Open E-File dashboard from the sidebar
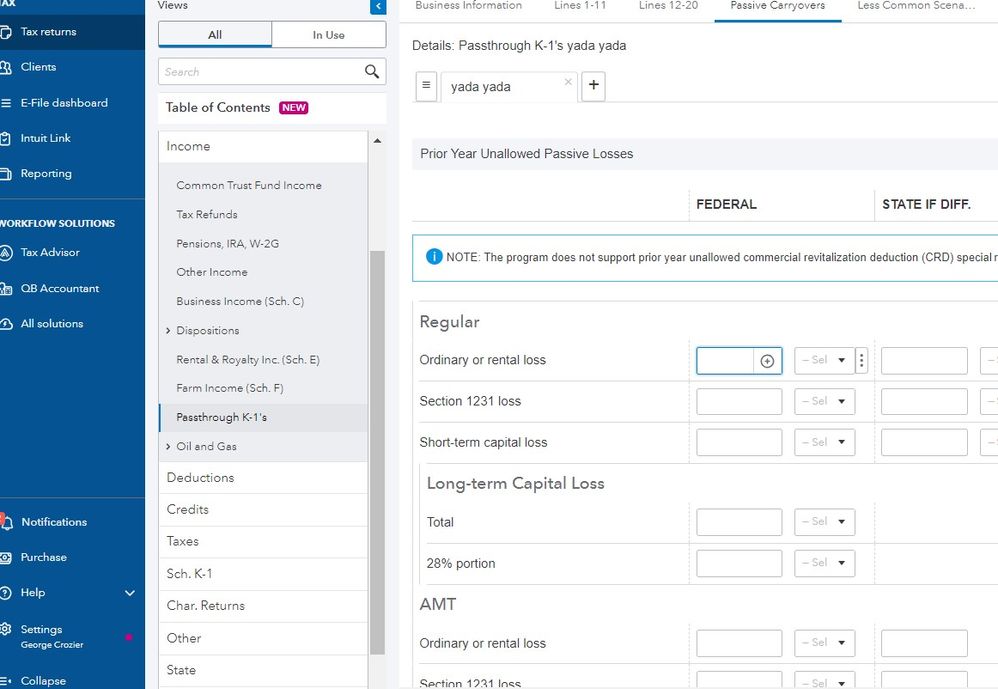Screen dimensions: 998x689 64,103
